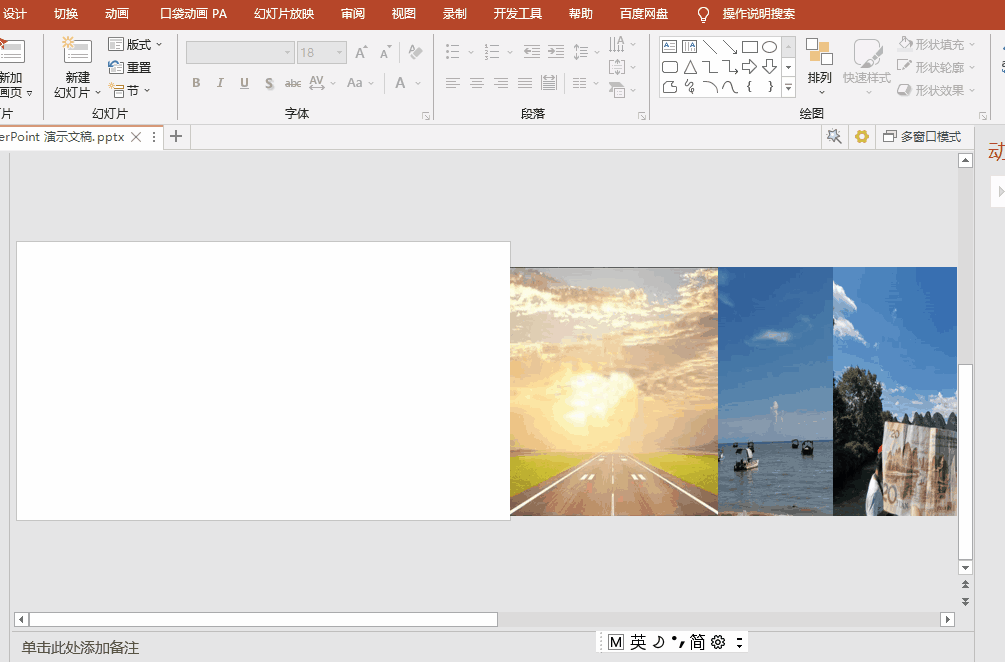1005x662 pixels.
Task: Switch to the Review (审阅) tab
Action: click(353, 14)
